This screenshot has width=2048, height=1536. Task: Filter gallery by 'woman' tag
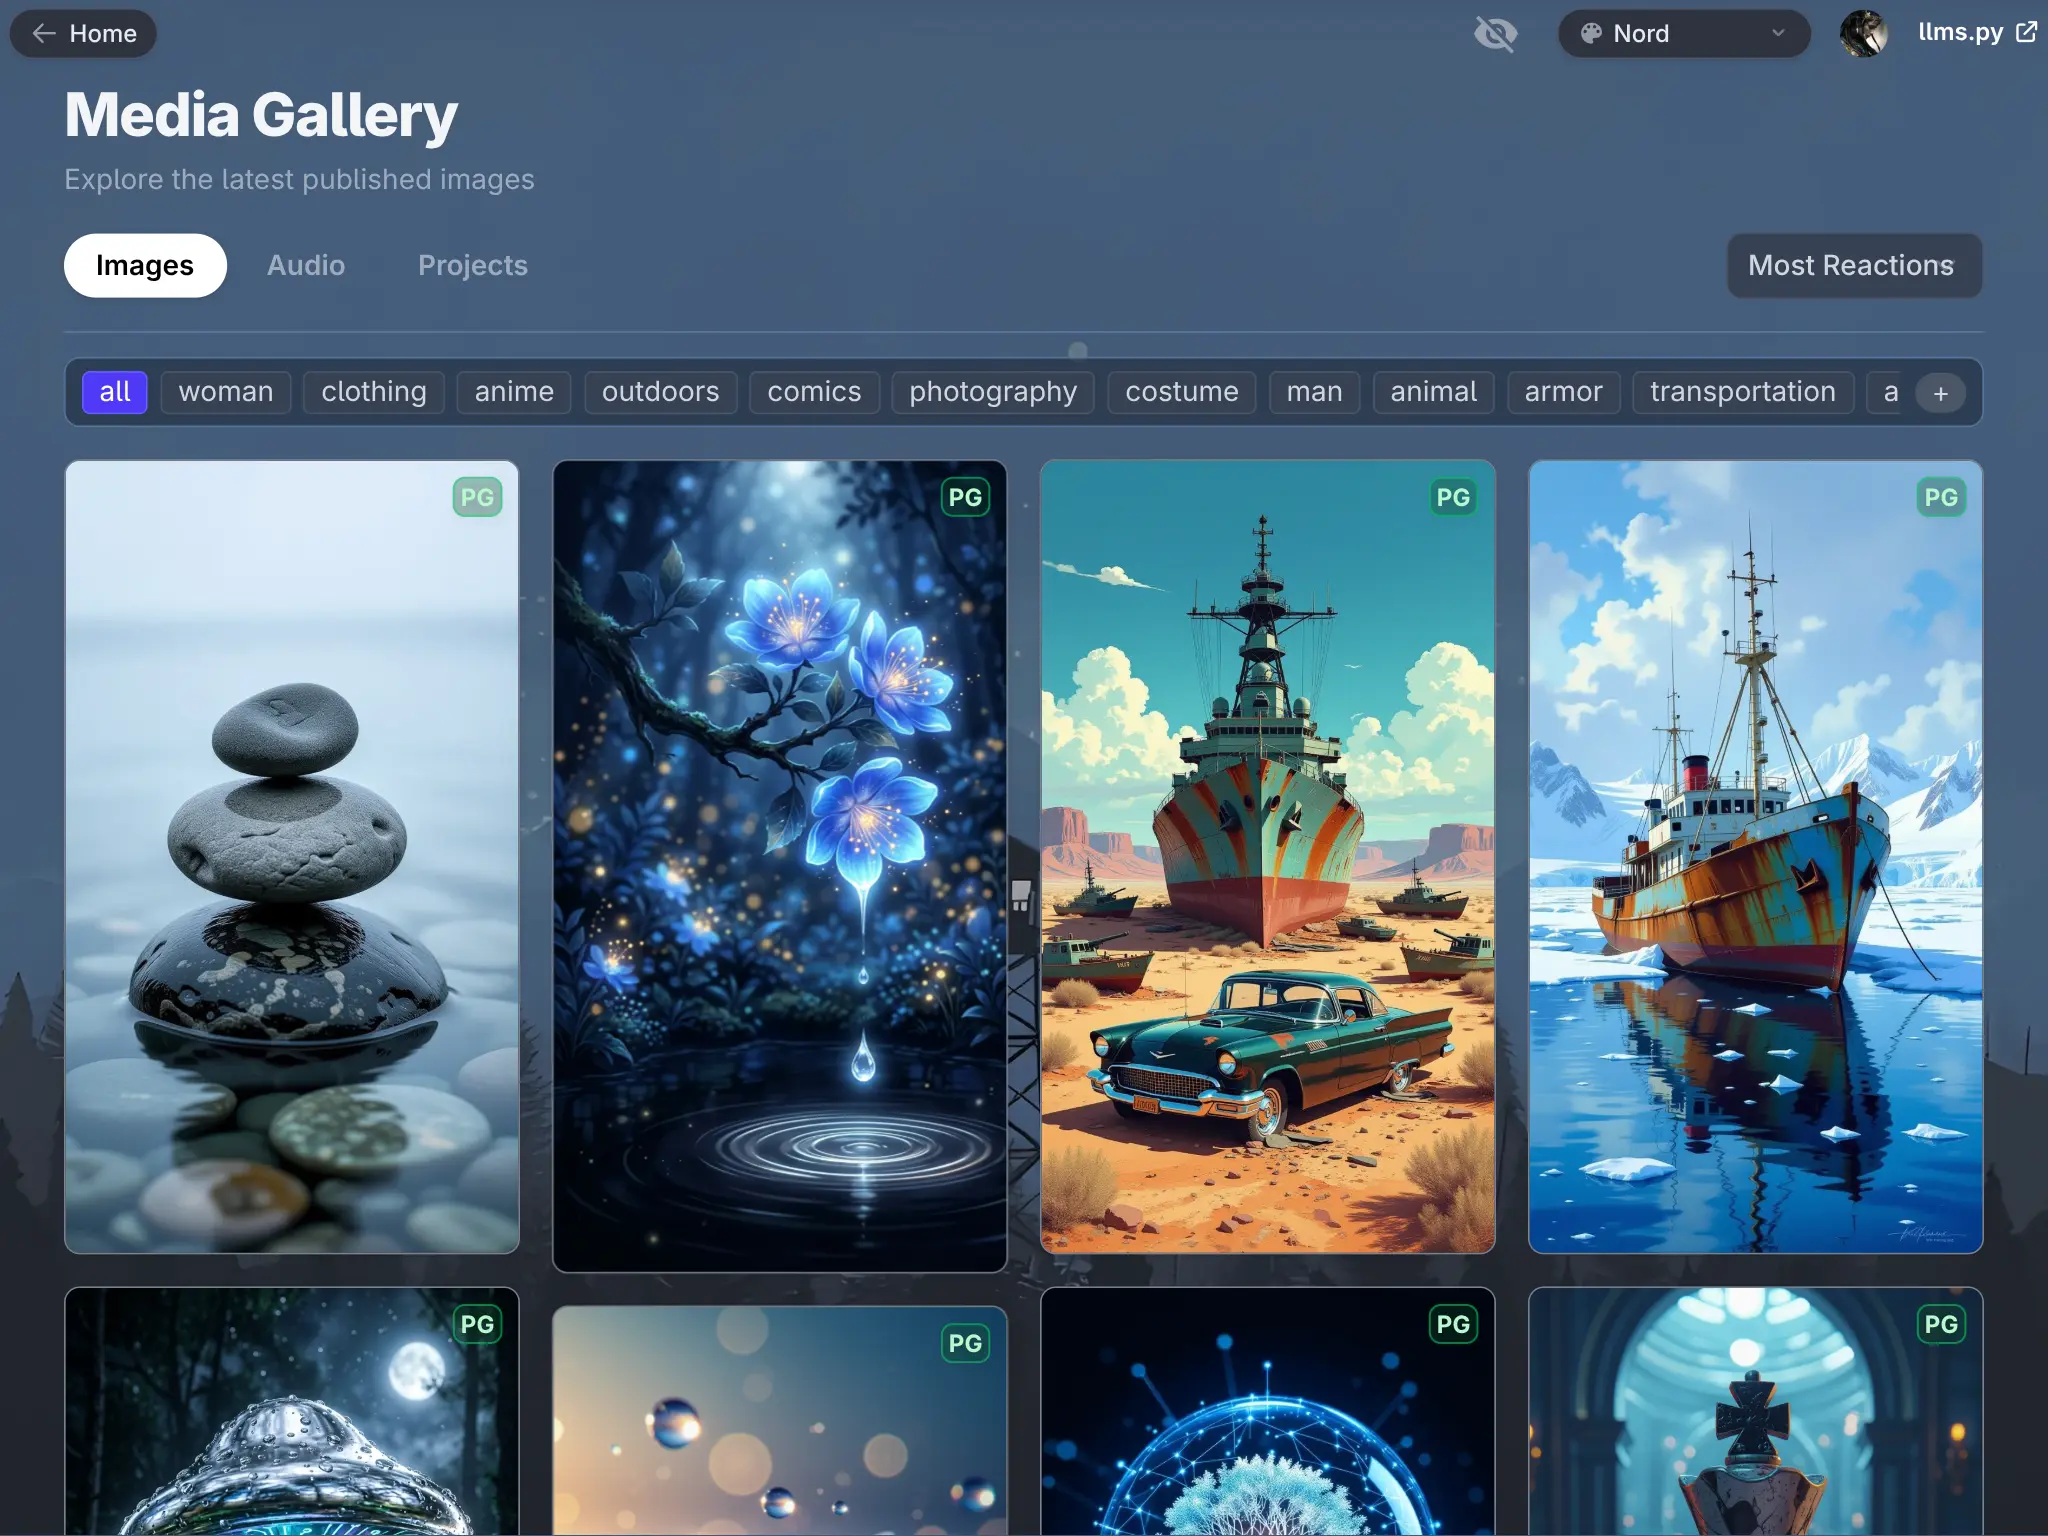click(x=226, y=392)
